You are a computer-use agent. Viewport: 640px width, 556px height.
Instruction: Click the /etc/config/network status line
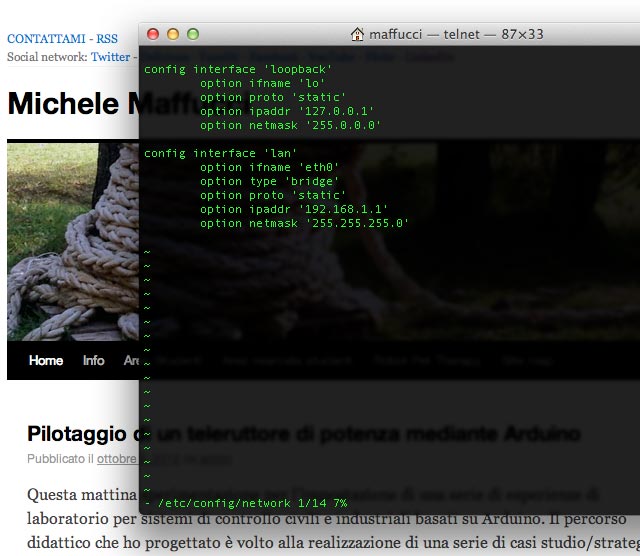(x=245, y=502)
